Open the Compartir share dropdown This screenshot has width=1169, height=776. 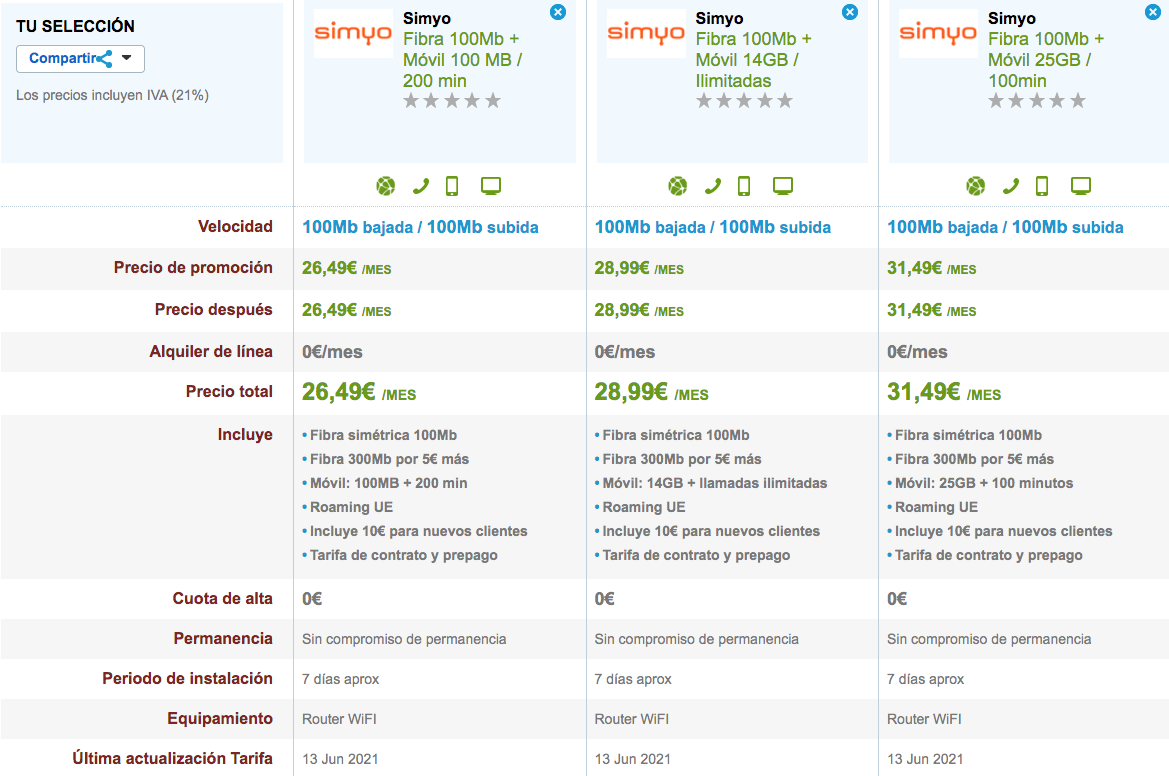(x=81, y=59)
